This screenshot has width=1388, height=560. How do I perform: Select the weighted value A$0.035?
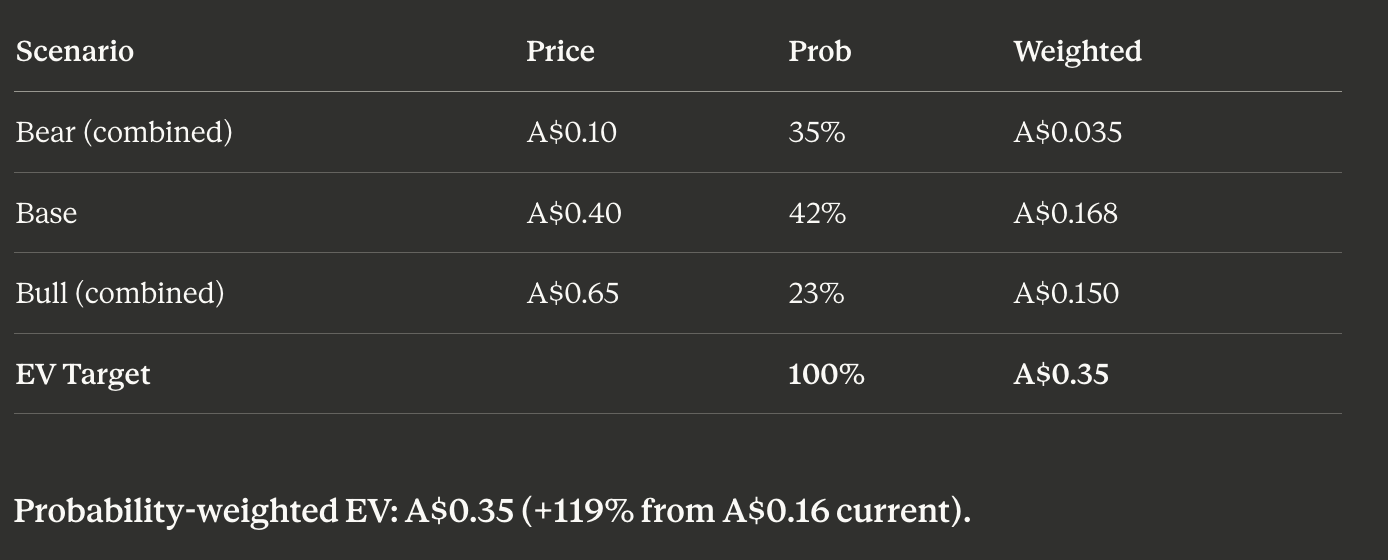(1067, 132)
